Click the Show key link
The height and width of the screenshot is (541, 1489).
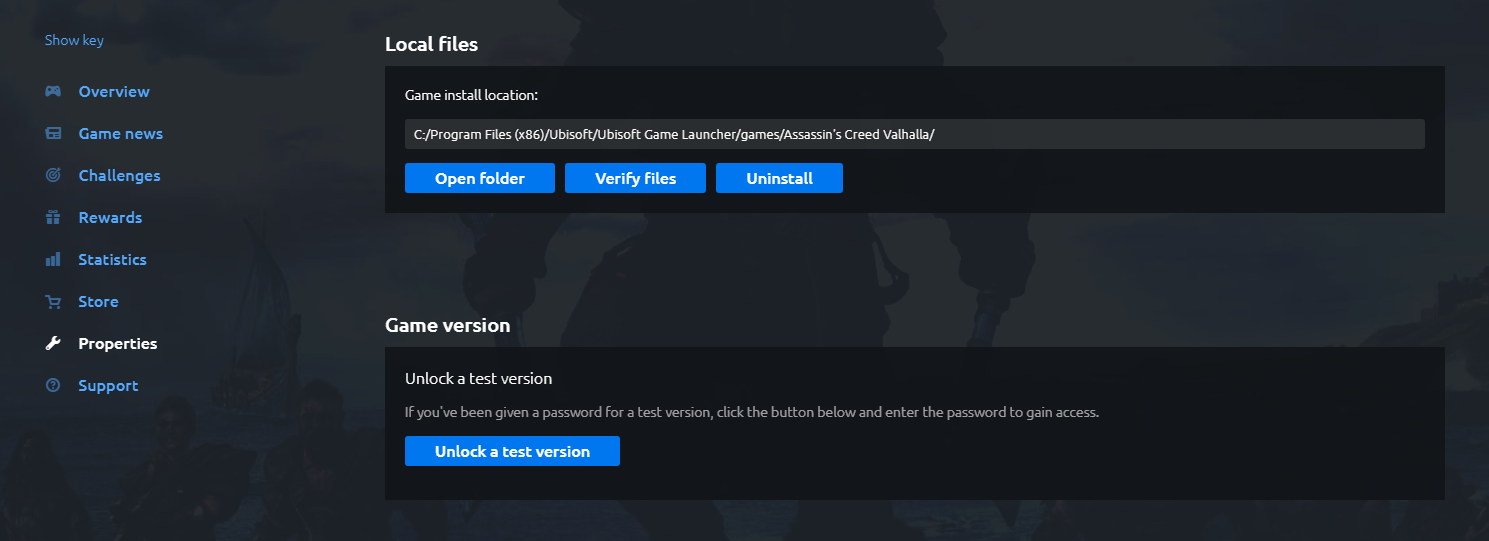point(74,41)
